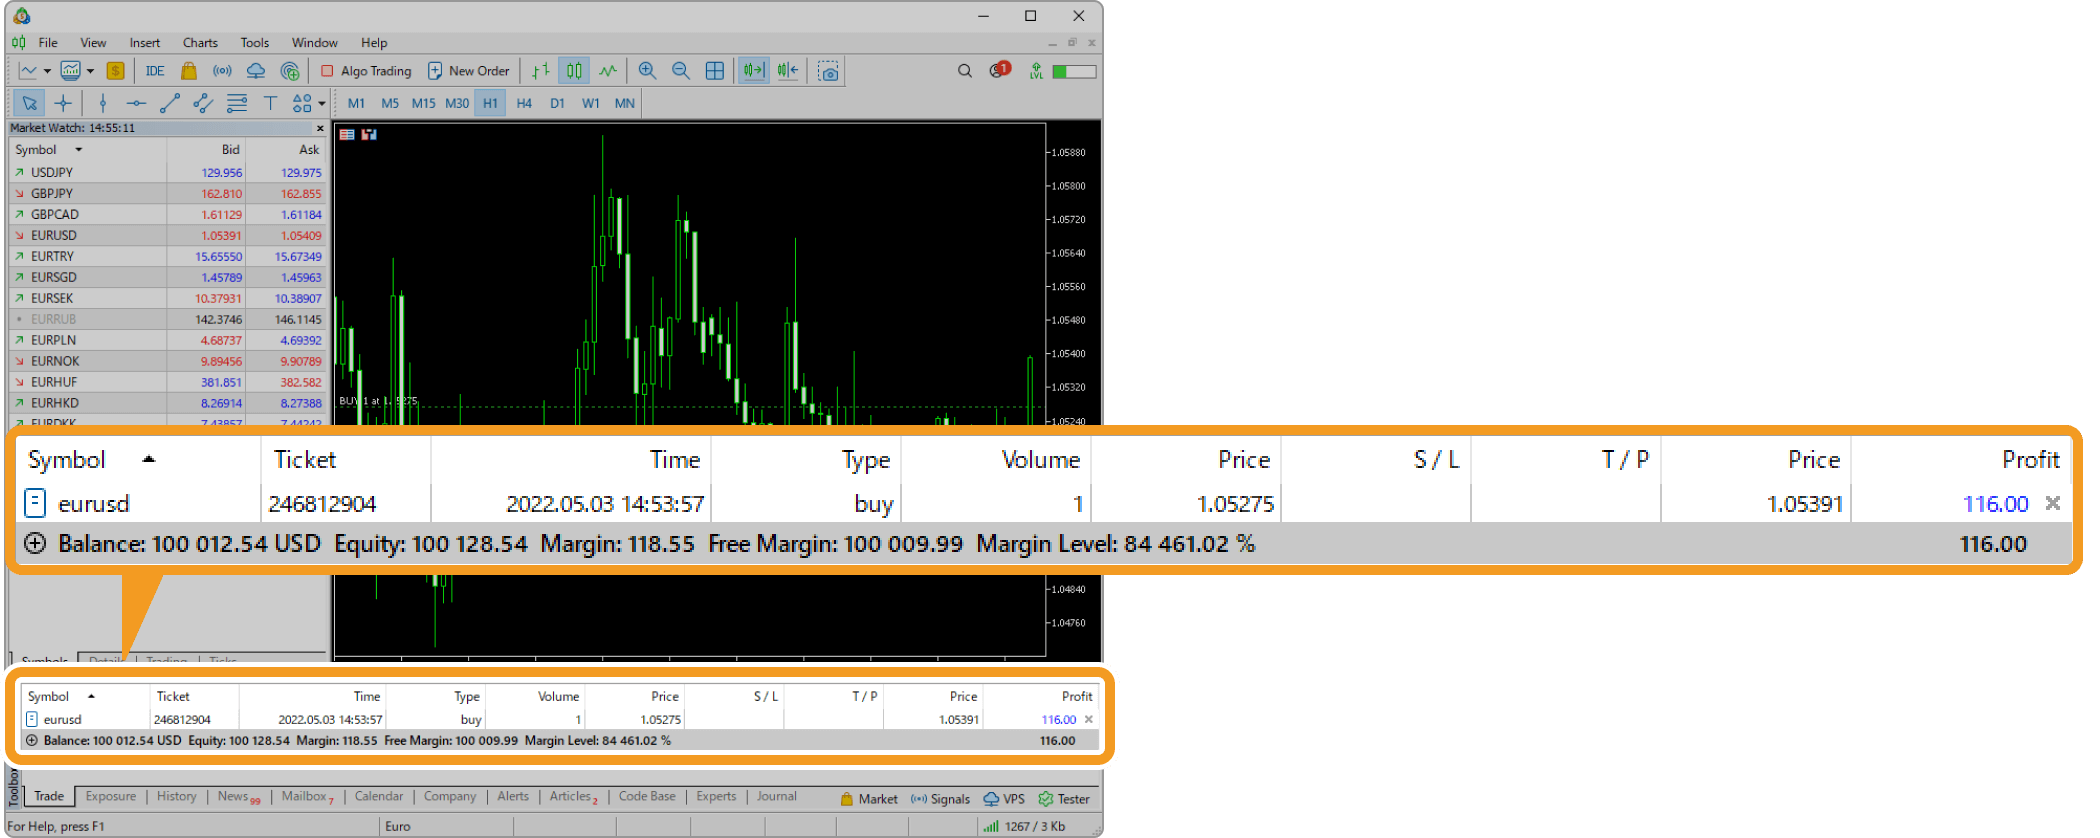
Task: Click the indicators chart icon in toolbar
Action: click(x=70, y=71)
